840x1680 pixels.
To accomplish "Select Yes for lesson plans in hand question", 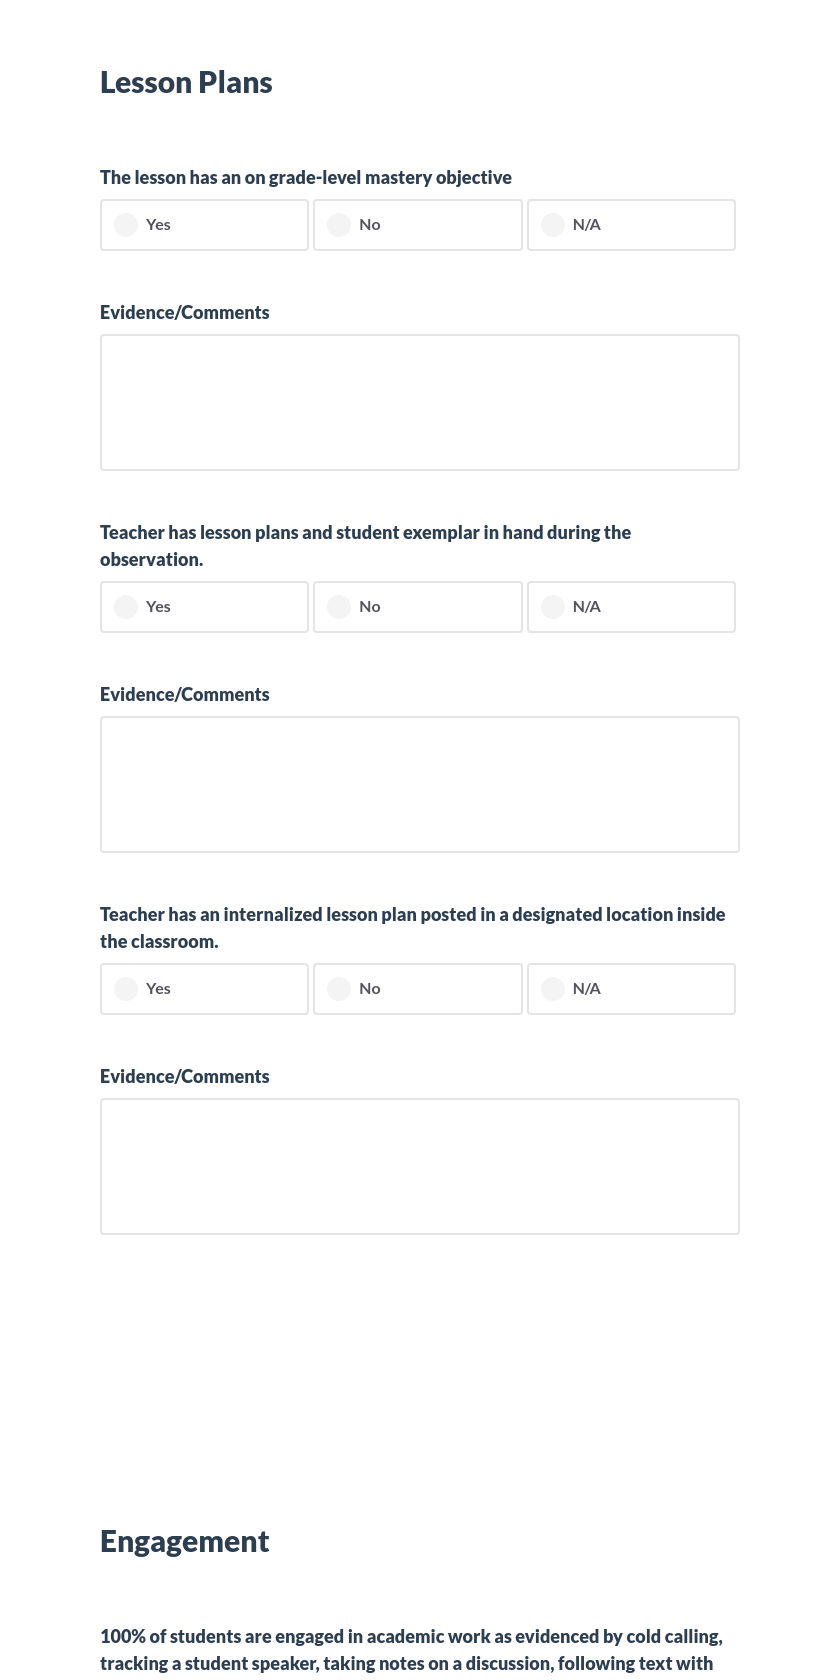I will click(126, 607).
